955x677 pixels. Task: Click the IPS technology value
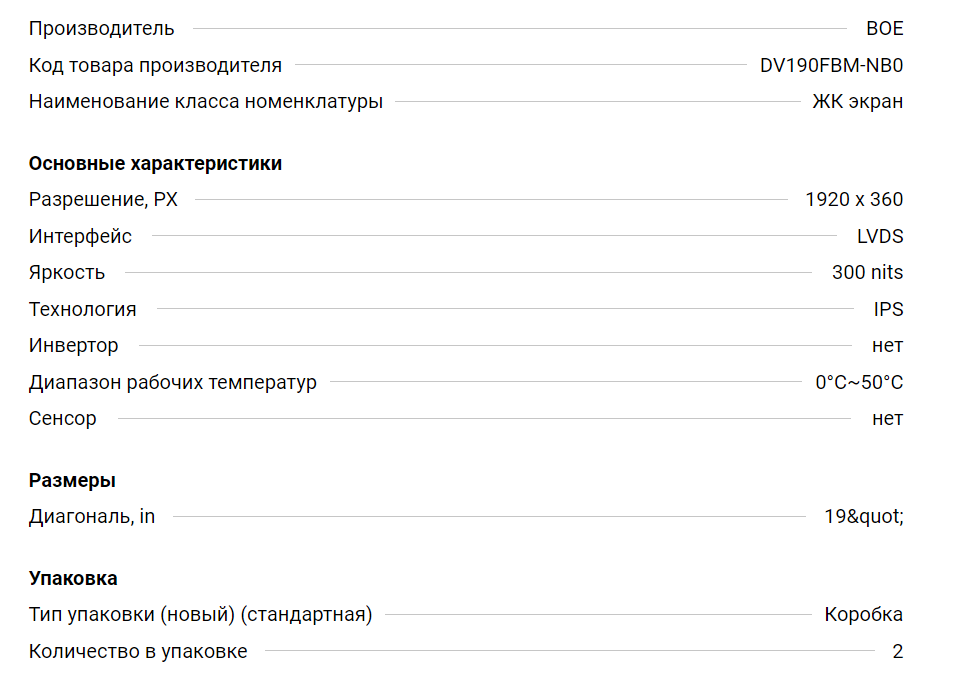888,310
